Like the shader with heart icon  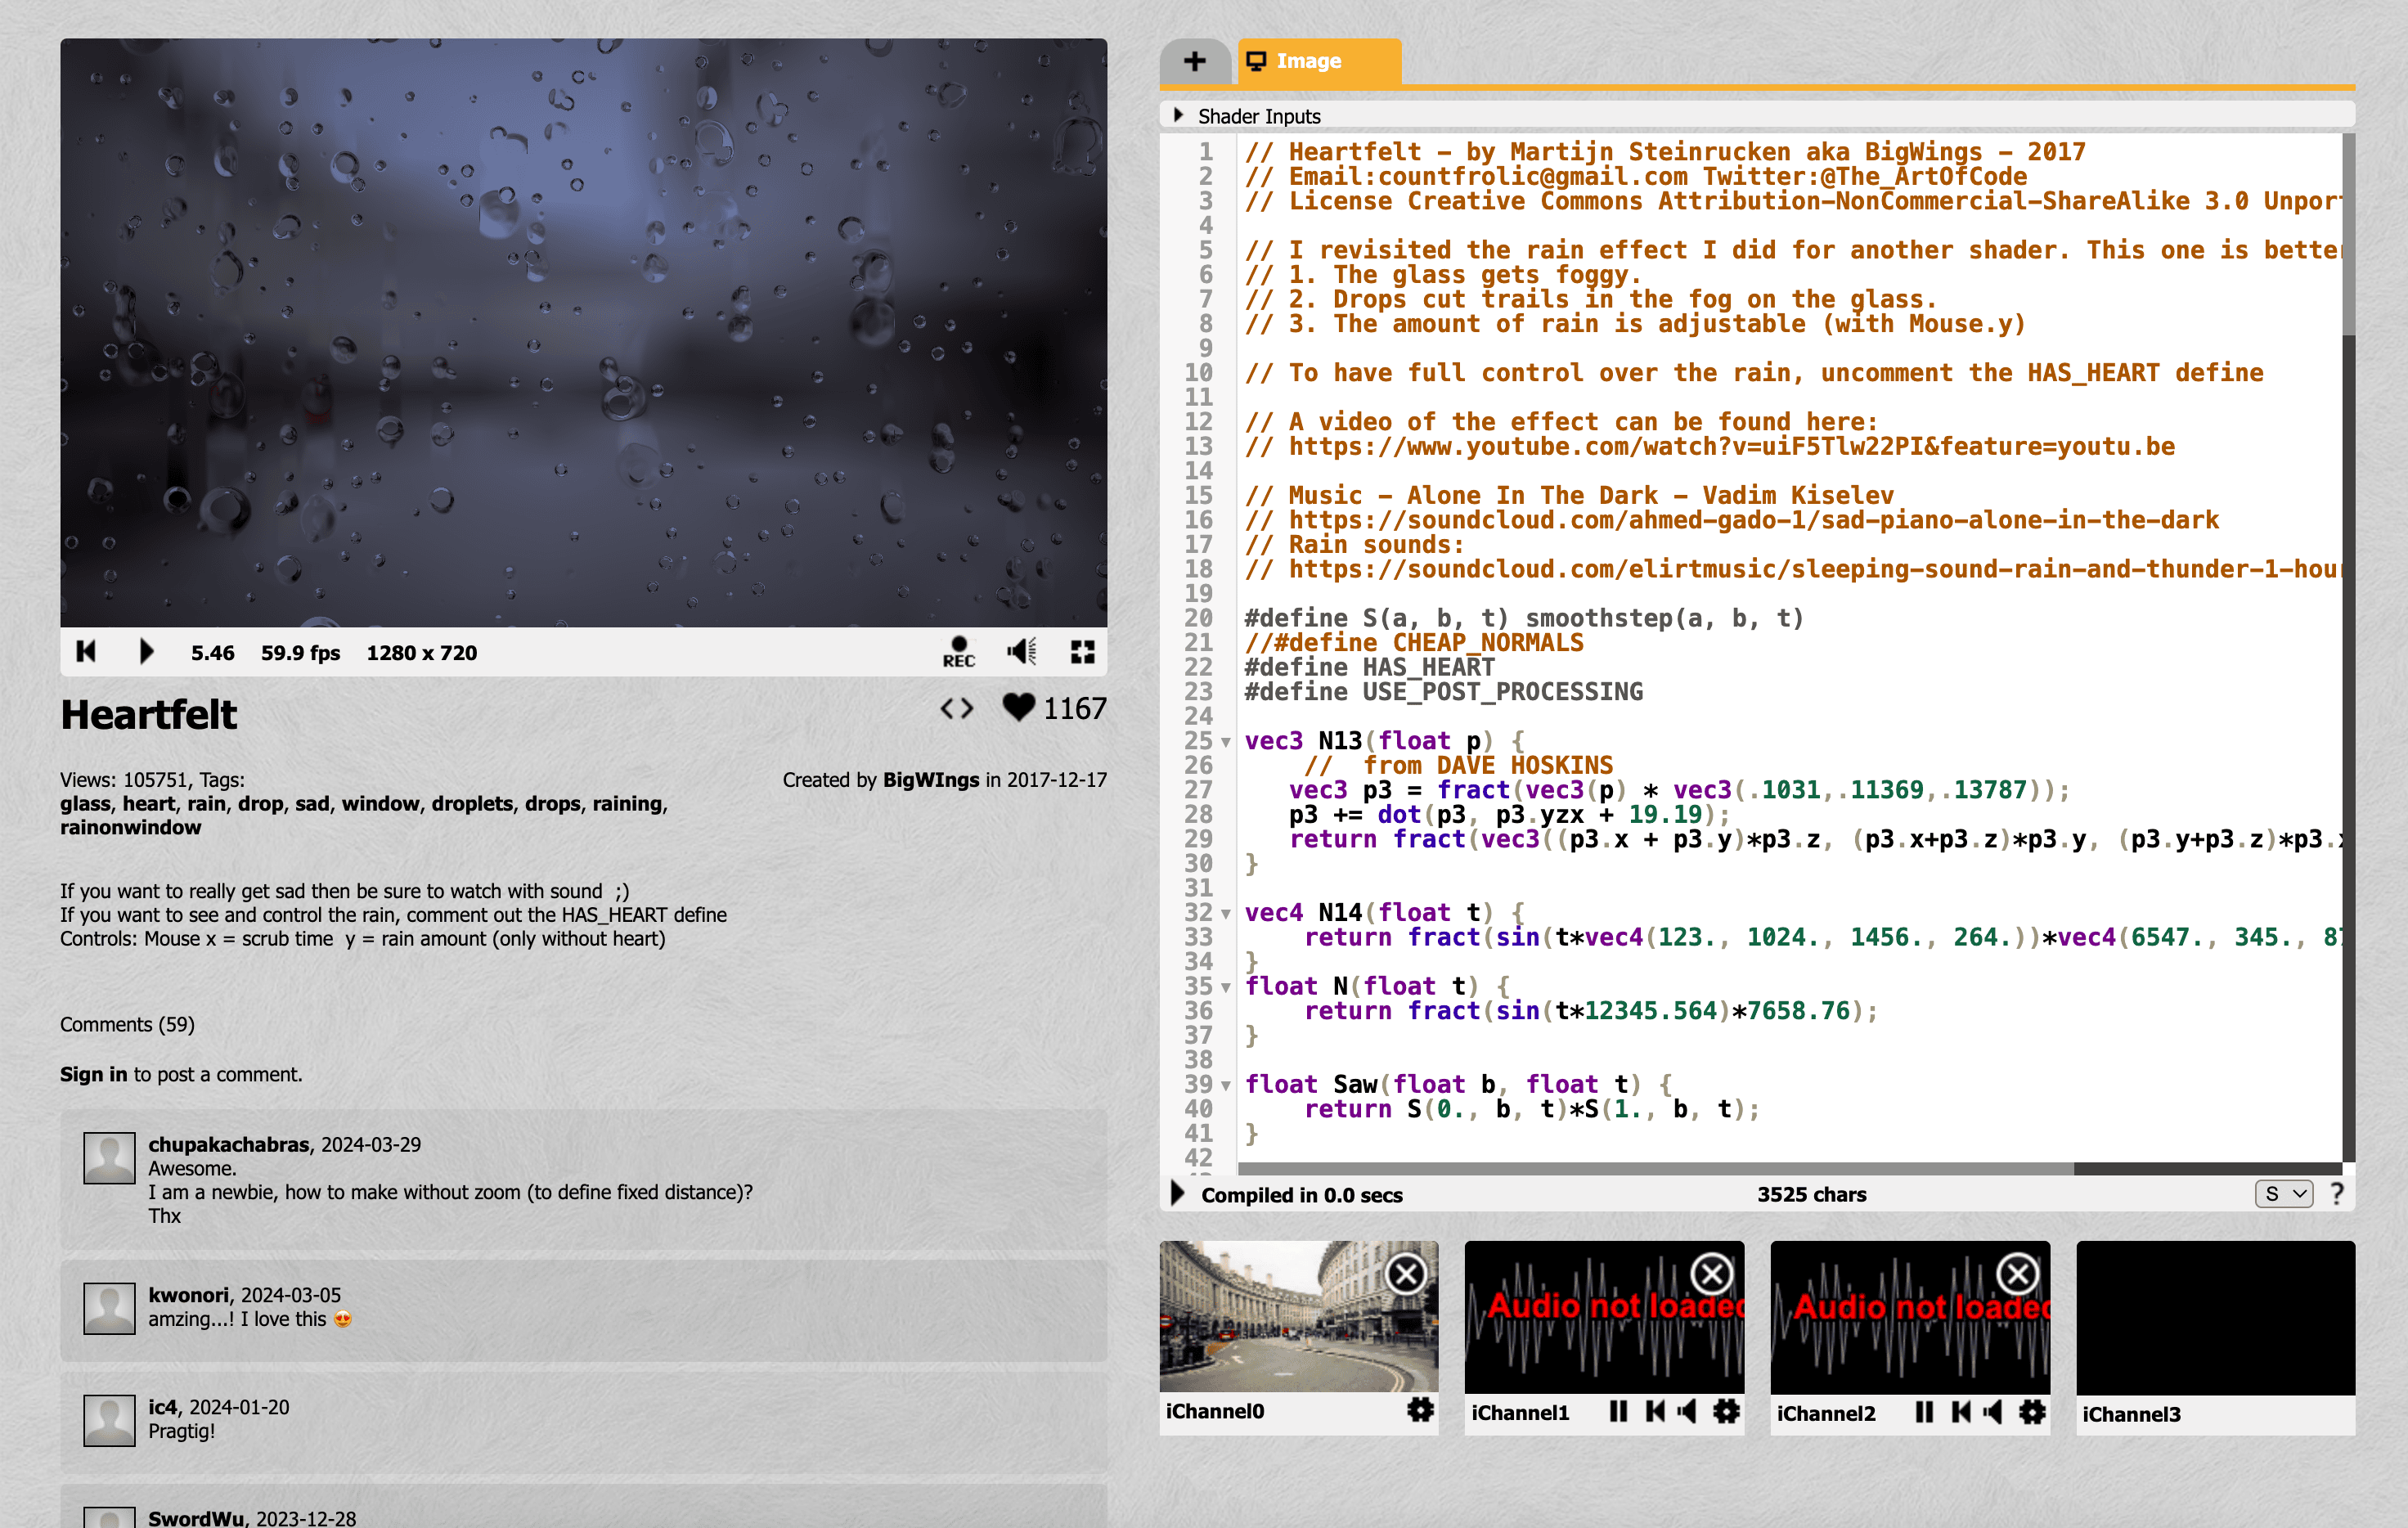click(1018, 708)
